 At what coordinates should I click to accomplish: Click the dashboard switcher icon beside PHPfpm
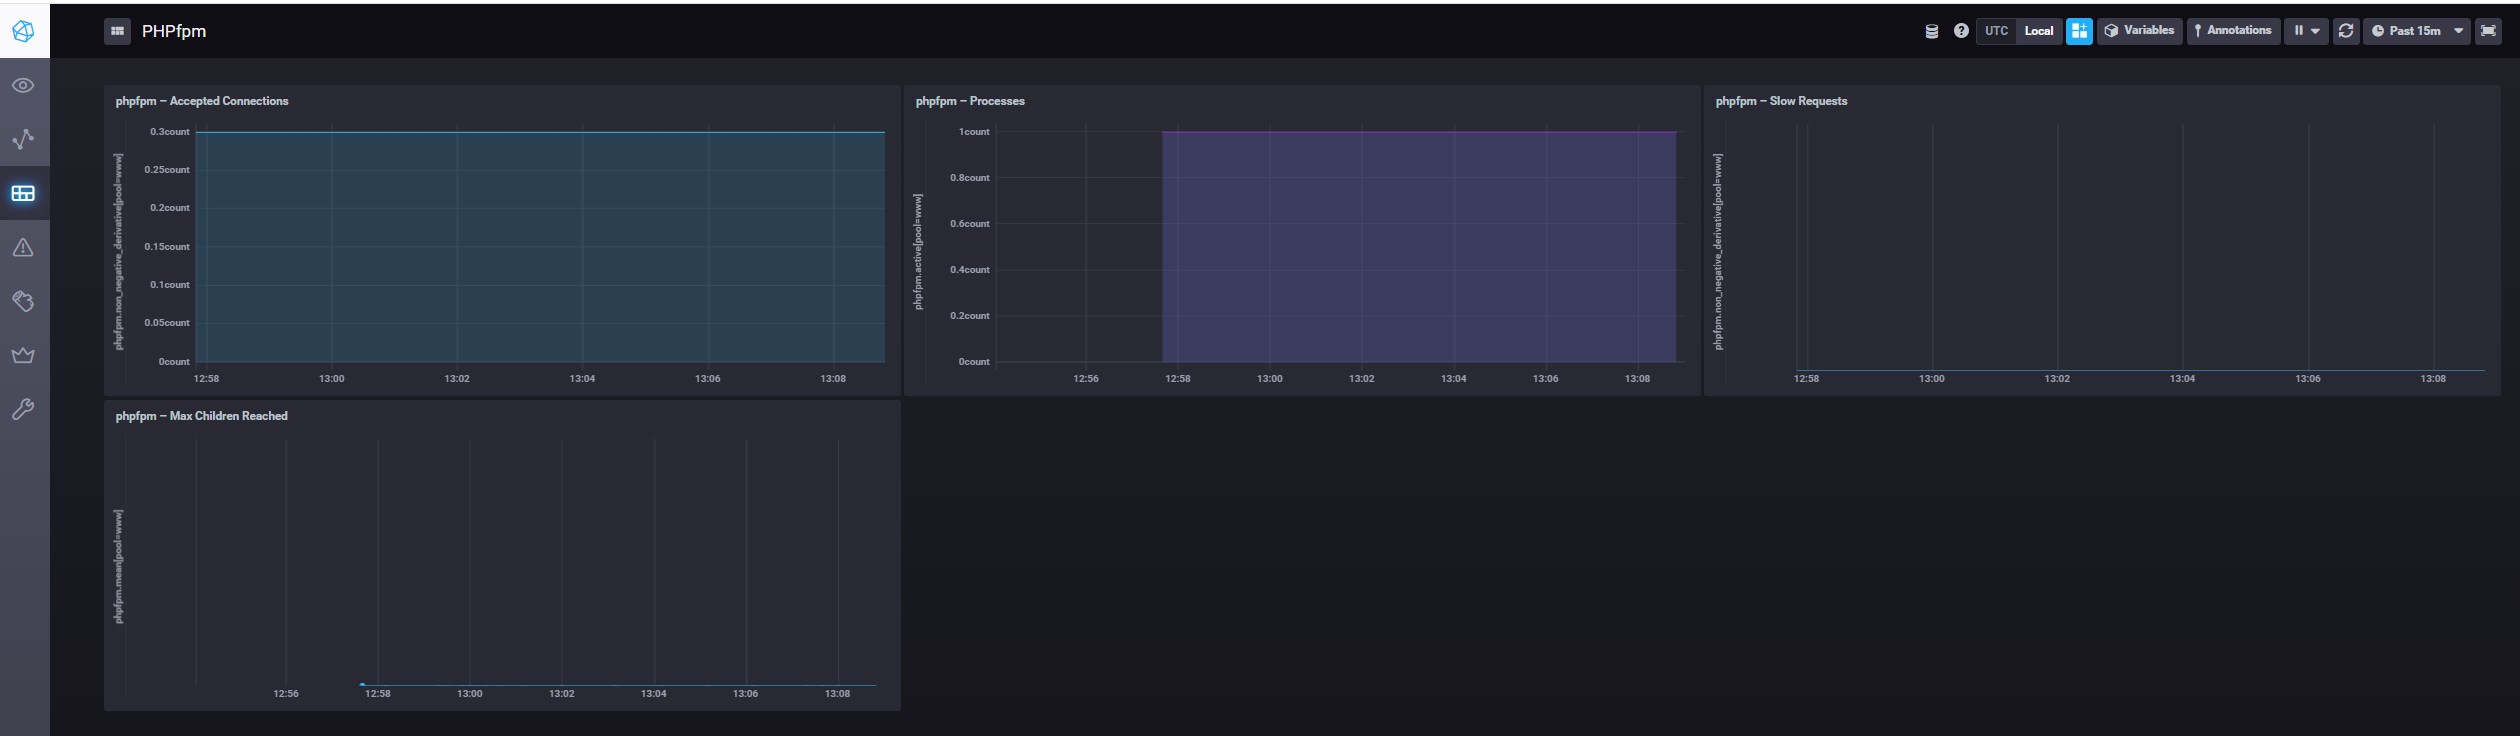pyautogui.click(x=117, y=31)
